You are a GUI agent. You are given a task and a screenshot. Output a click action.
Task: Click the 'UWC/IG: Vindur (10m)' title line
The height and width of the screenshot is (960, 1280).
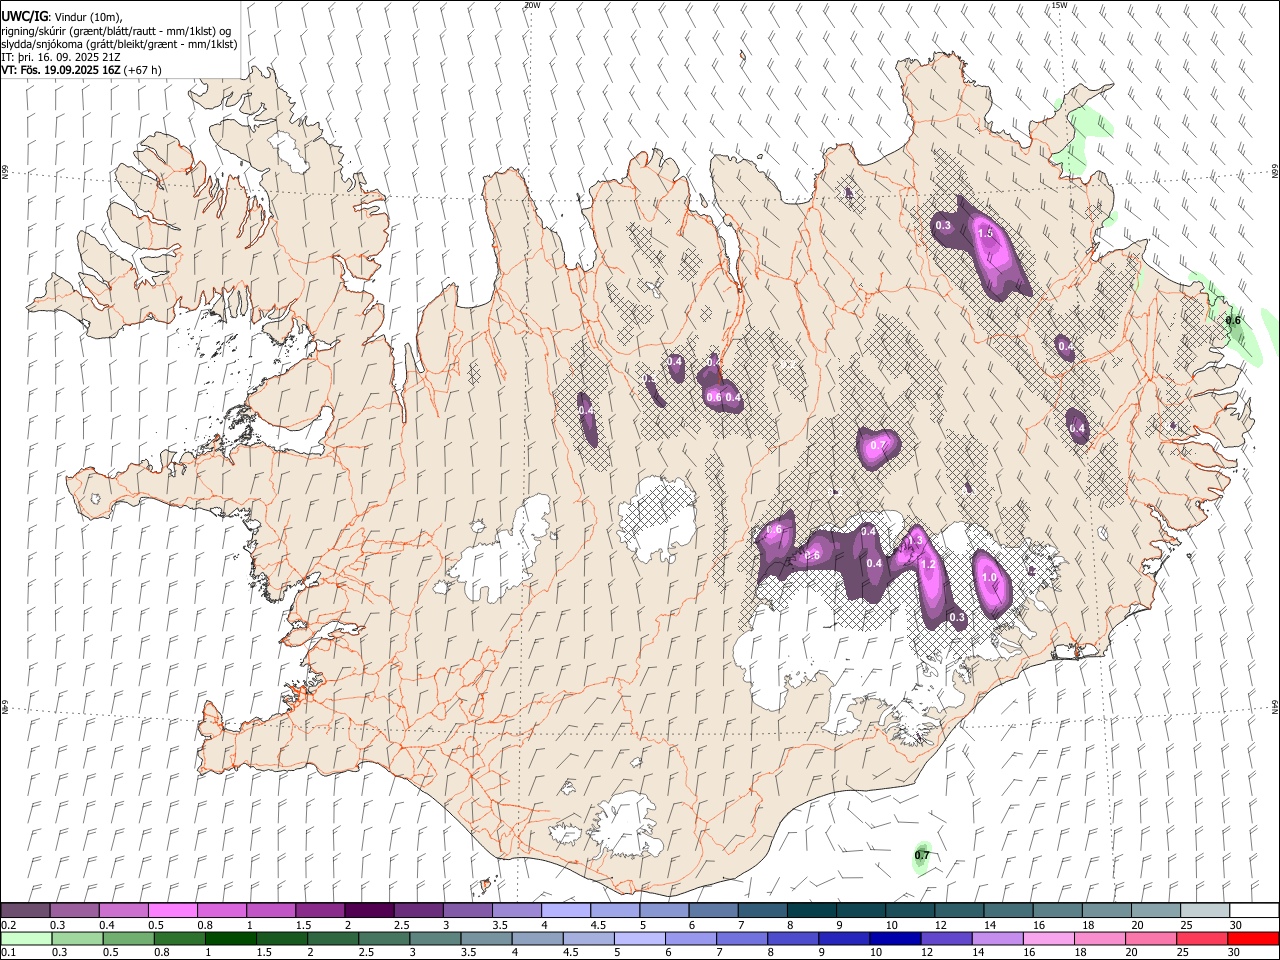pos(61,17)
